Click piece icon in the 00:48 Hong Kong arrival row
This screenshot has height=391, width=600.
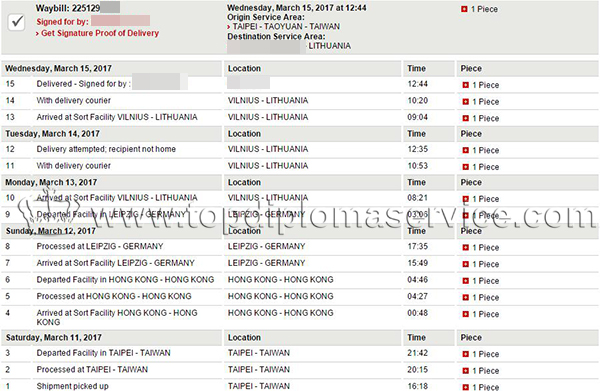(465, 314)
